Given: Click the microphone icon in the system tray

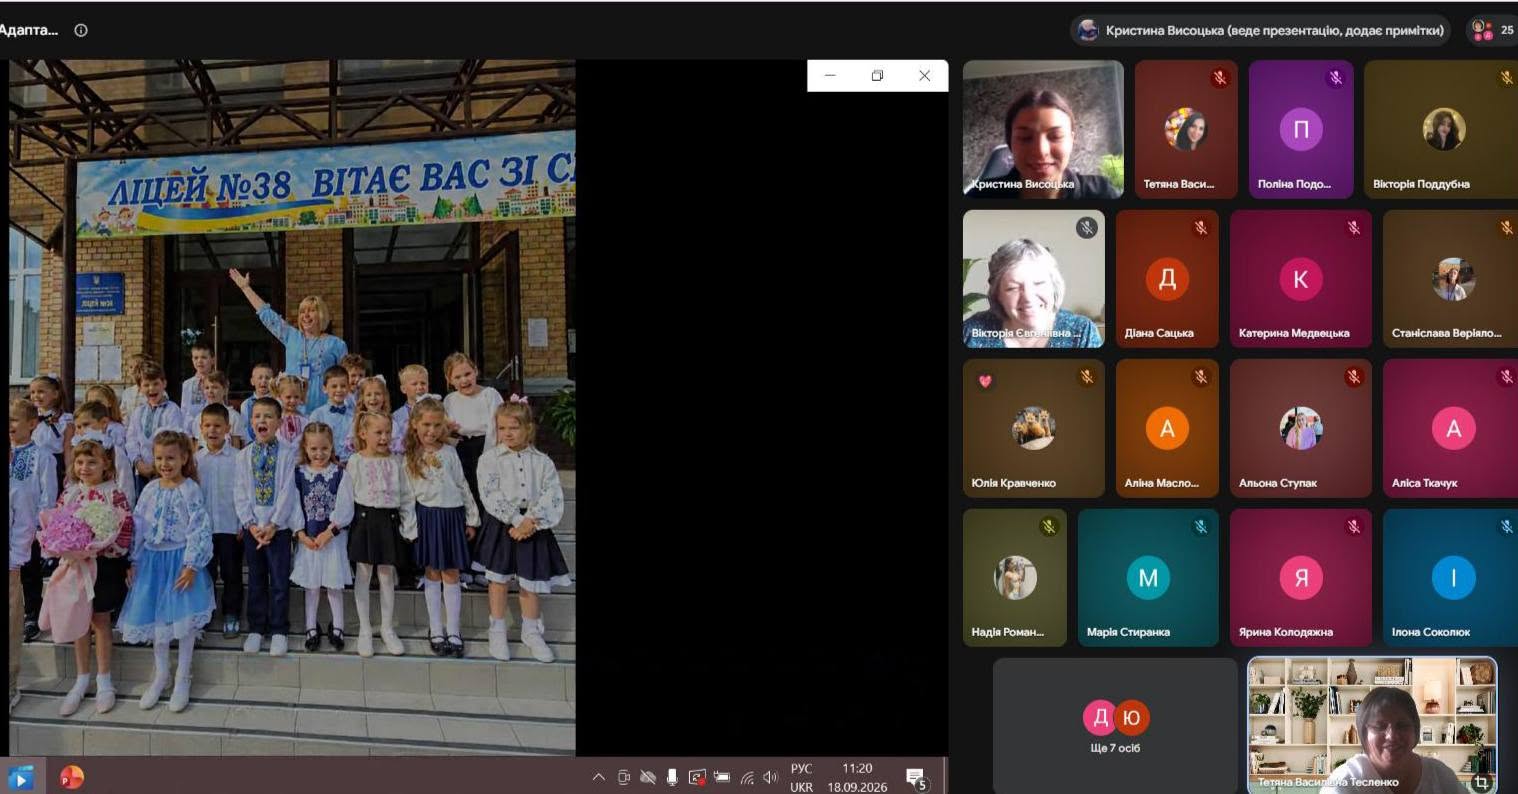Looking at the screenshot, I should (672, 777).
